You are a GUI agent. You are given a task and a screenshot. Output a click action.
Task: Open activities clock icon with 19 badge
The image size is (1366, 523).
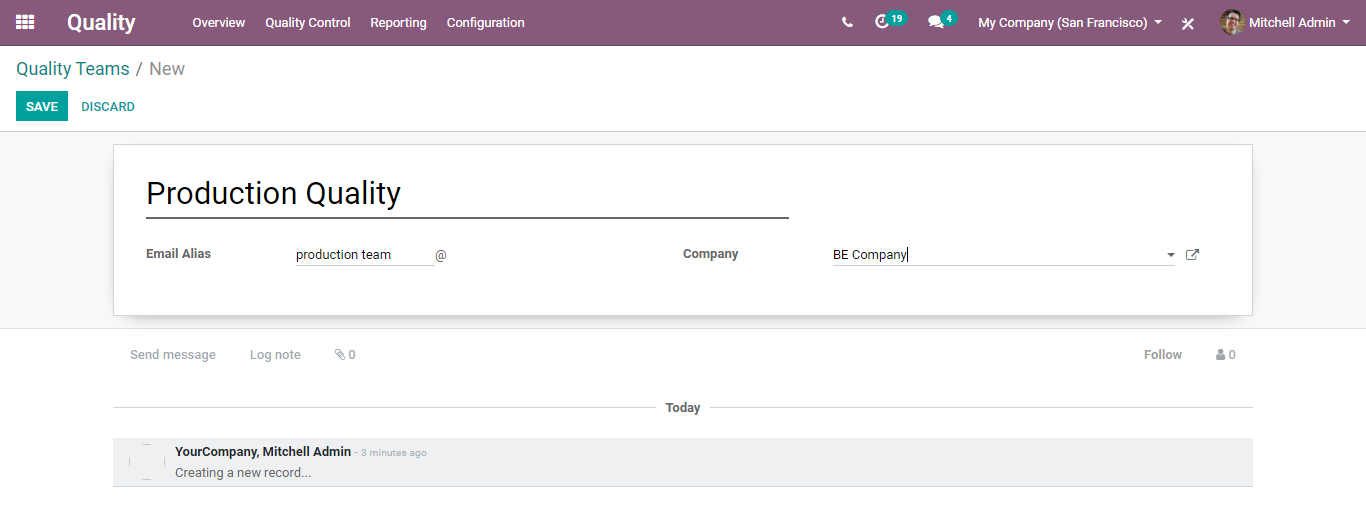(881, 22)
